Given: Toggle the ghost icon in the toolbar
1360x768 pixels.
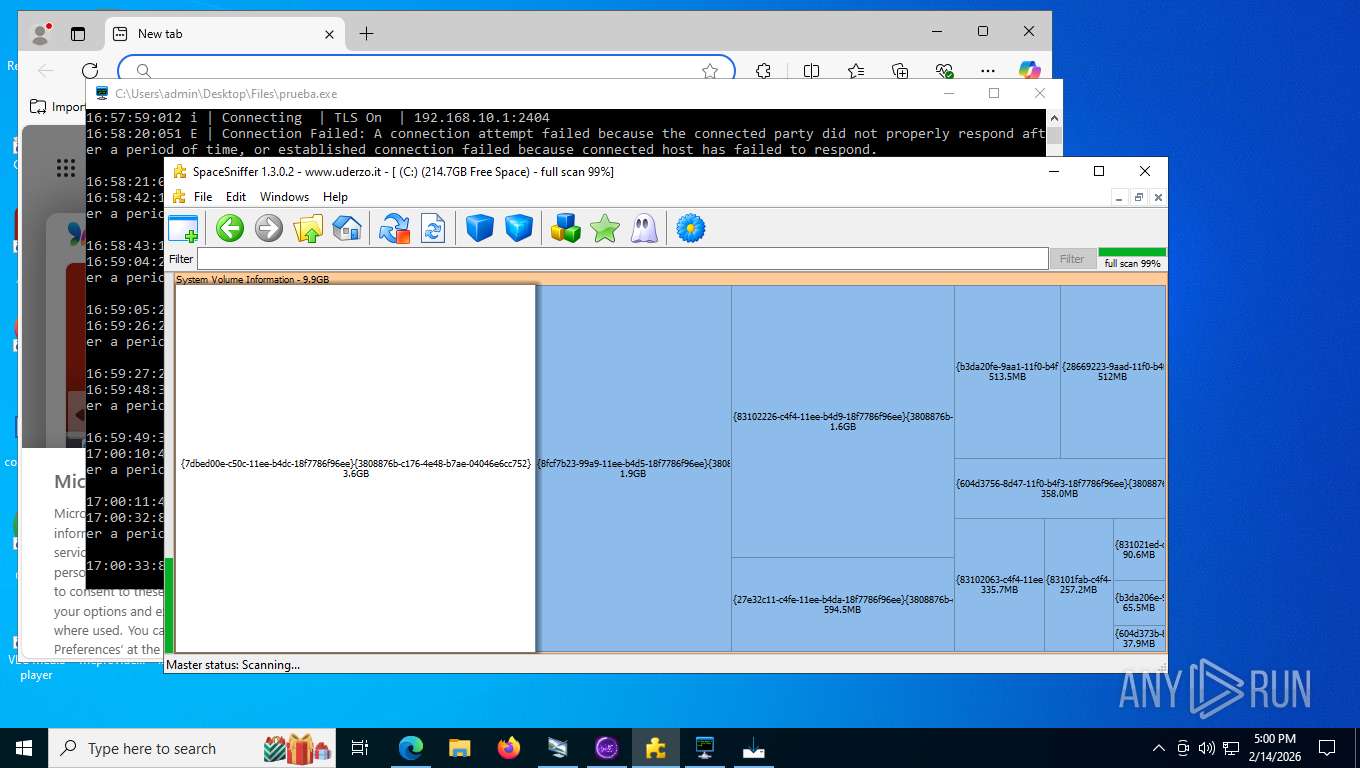Looking at the screenshot, I should click(x=644, y=228).
